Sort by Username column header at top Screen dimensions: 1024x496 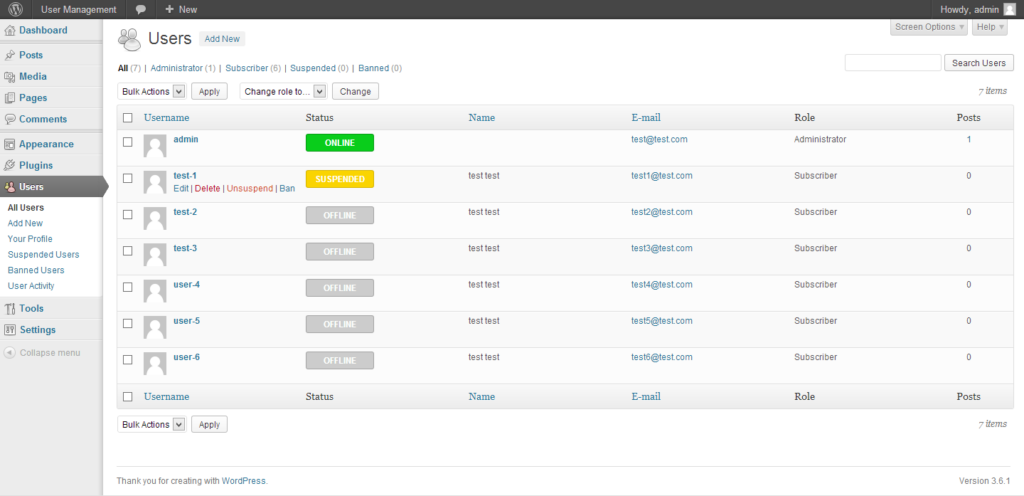point(167,118)
